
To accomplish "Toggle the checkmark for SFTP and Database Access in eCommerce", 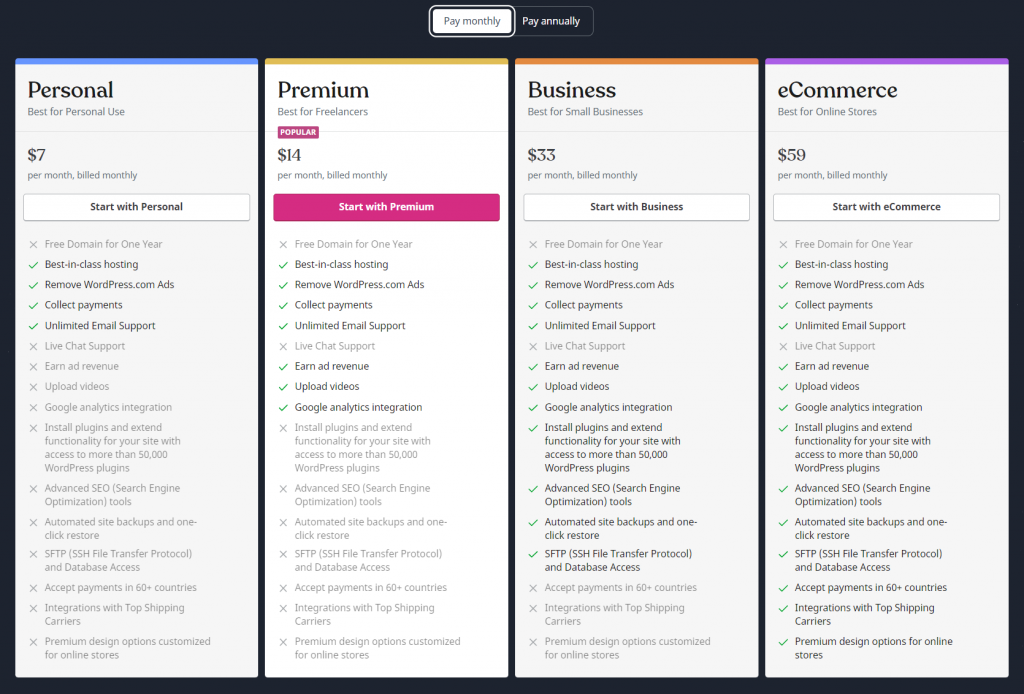I will [x=782, y=554].
